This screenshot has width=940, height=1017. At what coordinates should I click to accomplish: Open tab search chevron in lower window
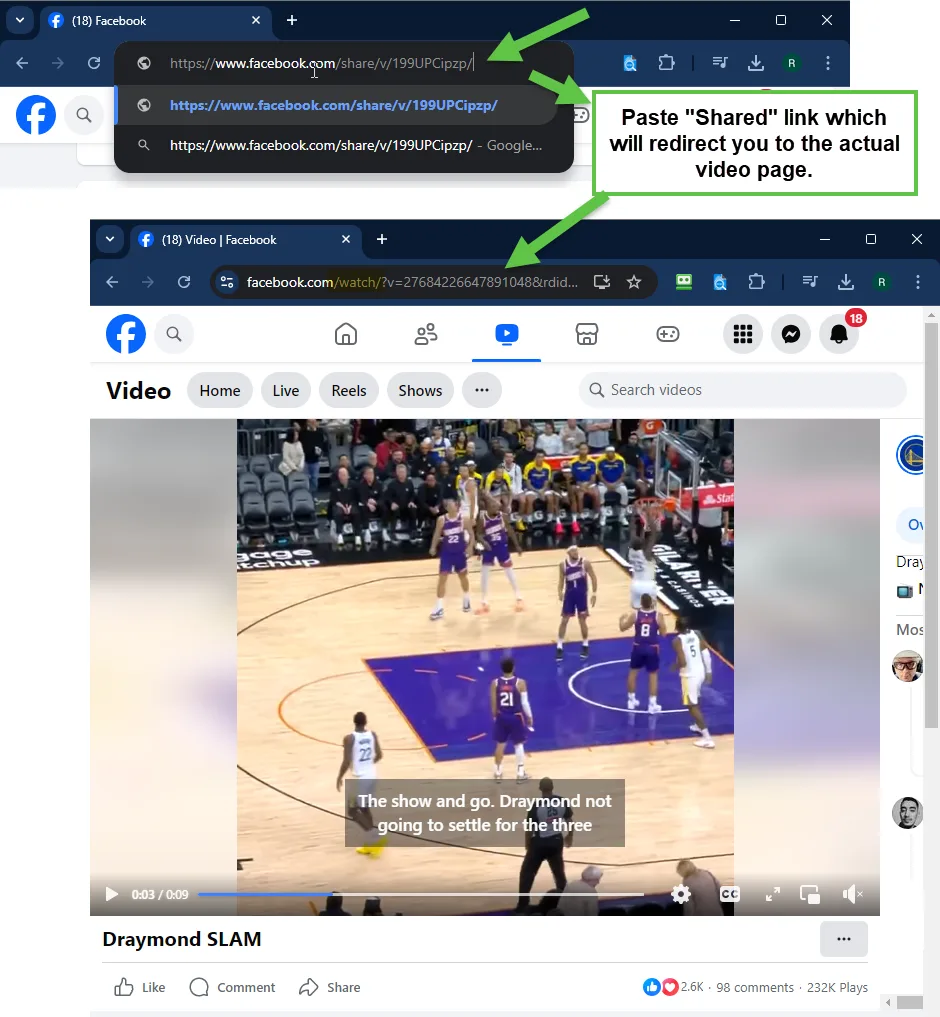[110, 239]
